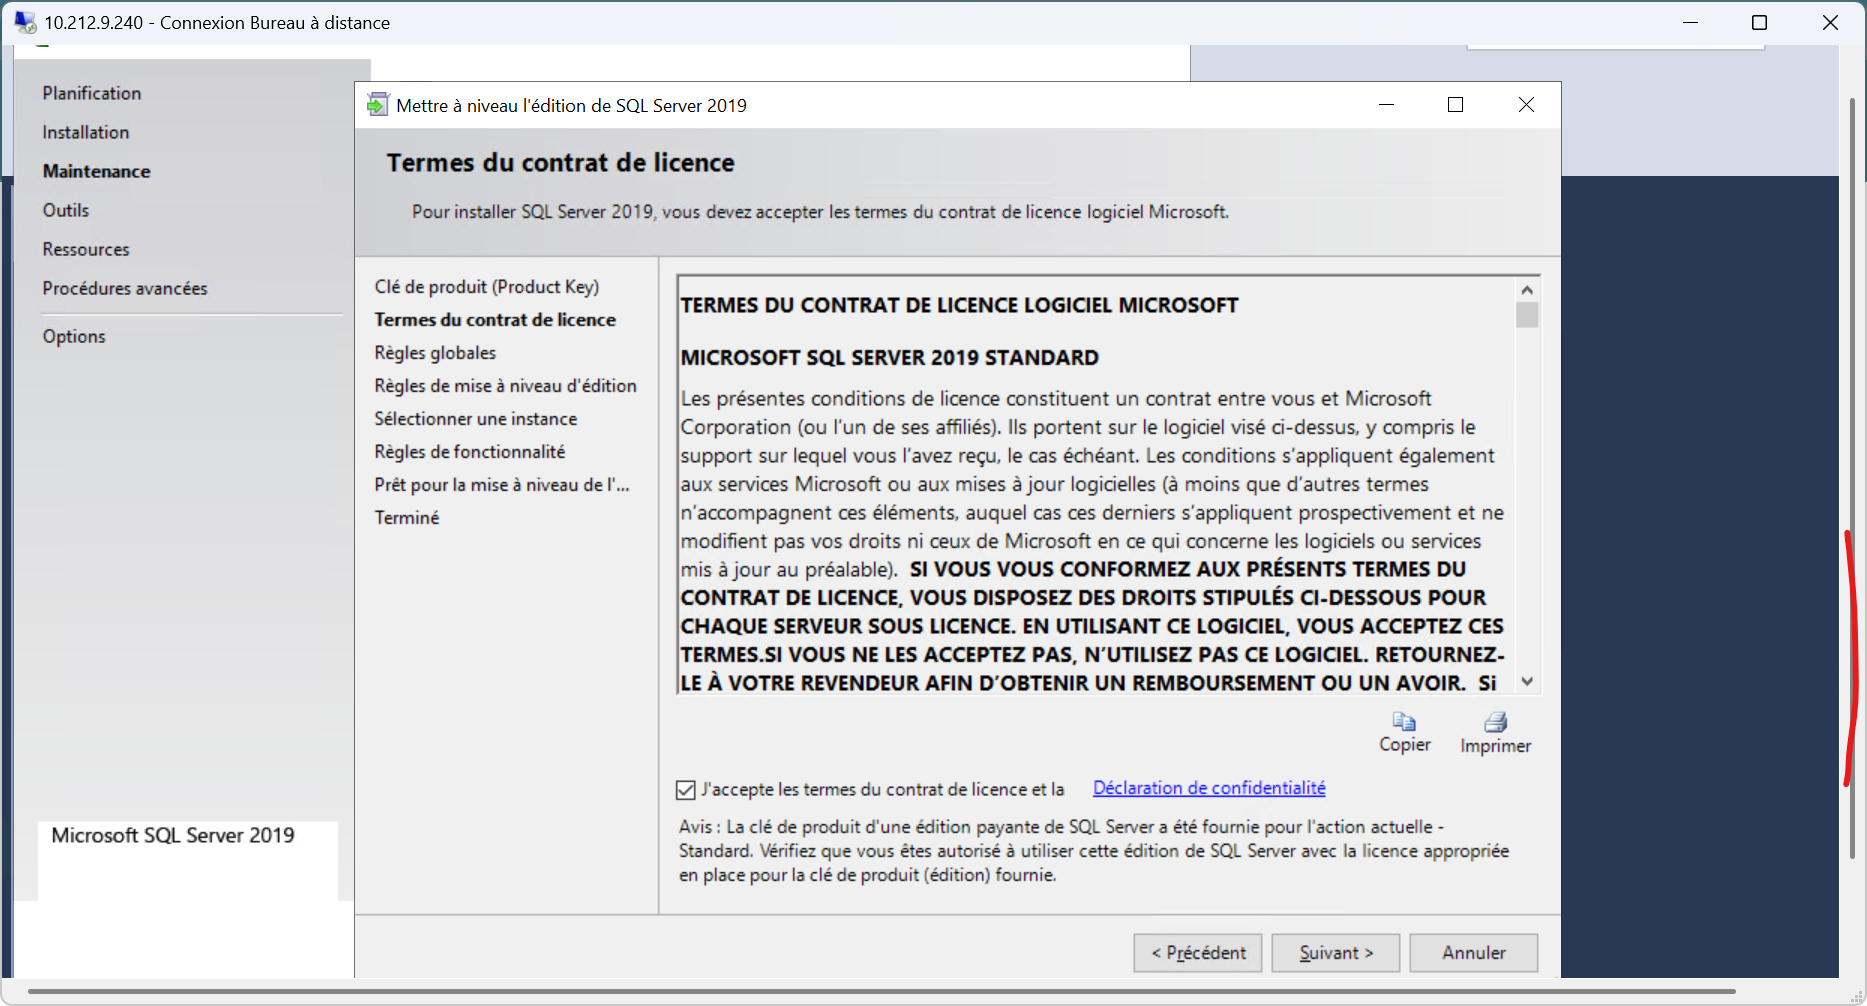Select the Clé de produit (Product Key) step
This screenshot has width=1867, height=1006.
[487, 287]
